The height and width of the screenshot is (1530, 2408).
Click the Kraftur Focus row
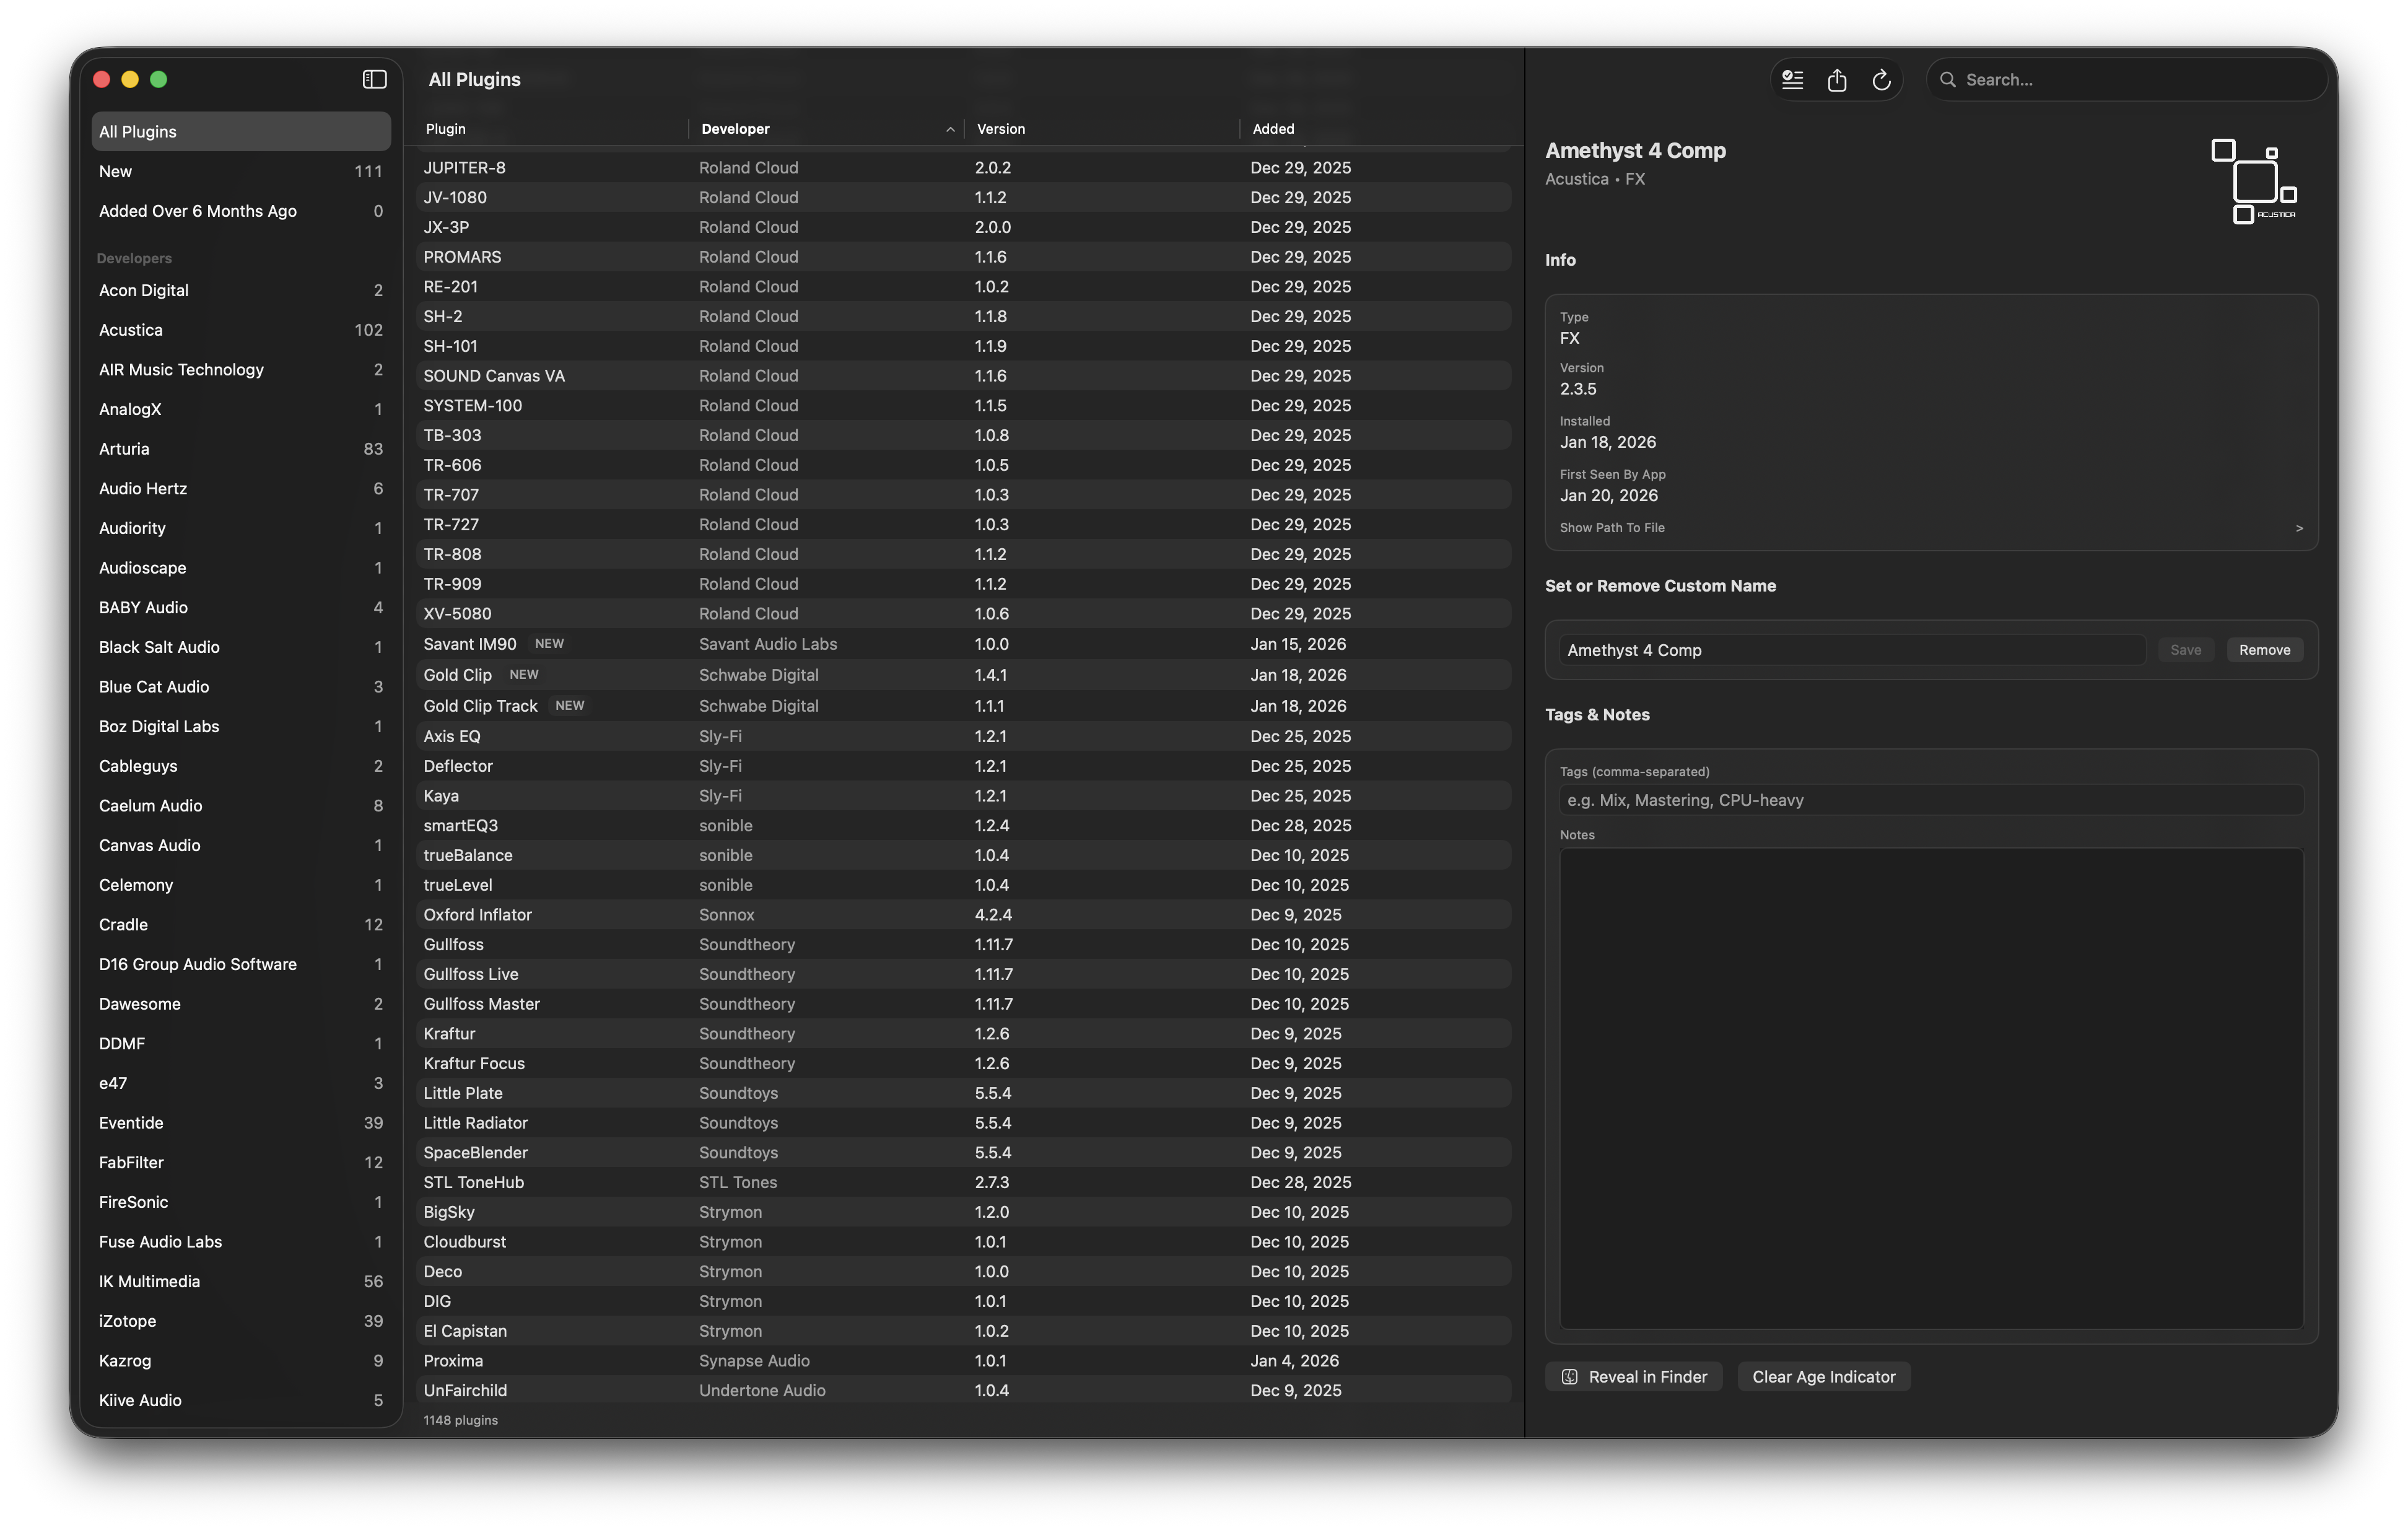963,1063
